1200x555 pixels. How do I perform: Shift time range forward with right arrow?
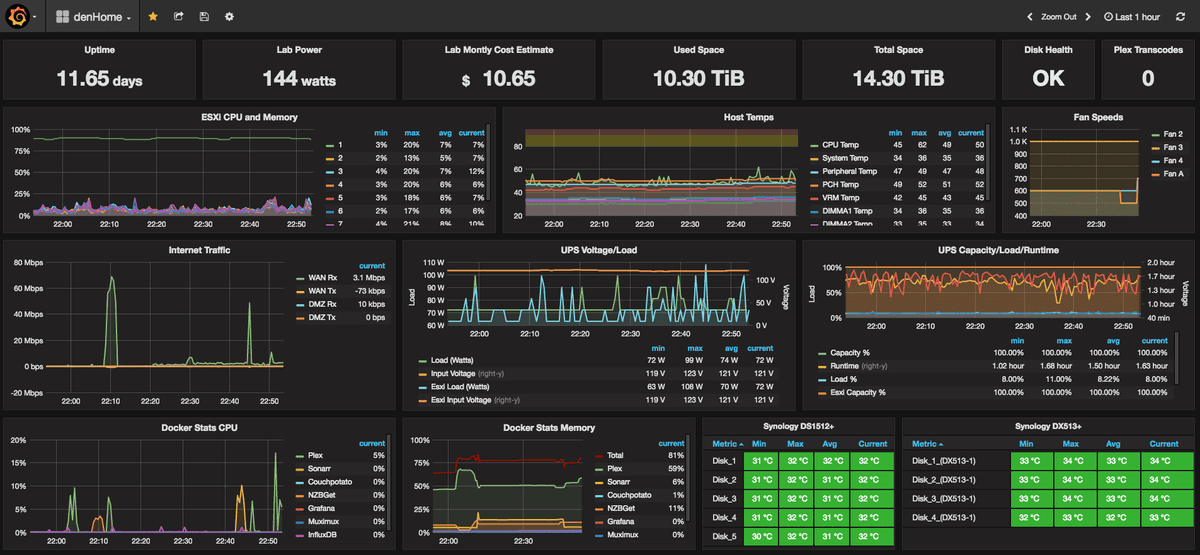point(1090,17)
